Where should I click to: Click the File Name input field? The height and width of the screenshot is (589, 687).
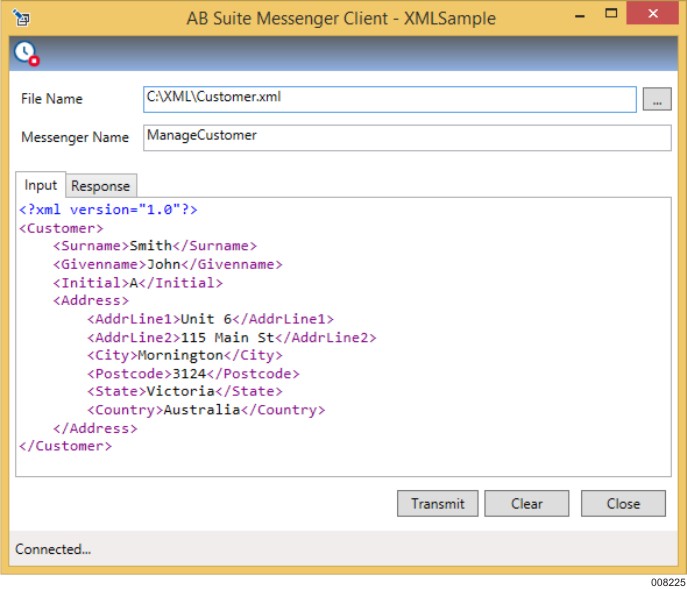tap(390, 99)
